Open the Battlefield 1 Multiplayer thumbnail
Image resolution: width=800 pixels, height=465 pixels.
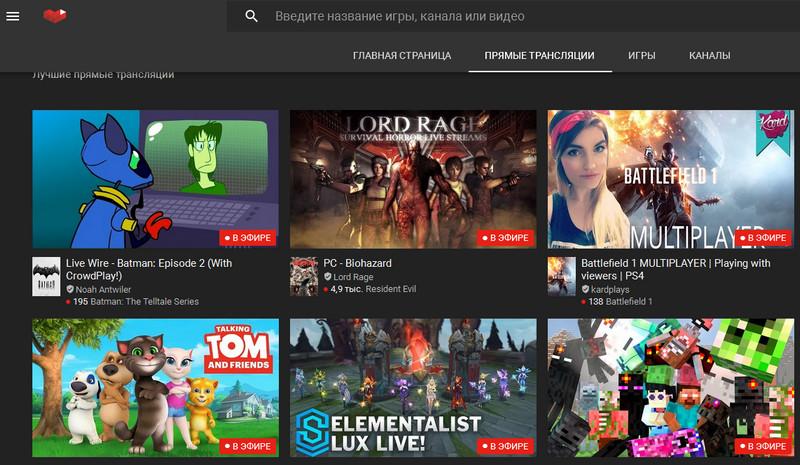click(671, 179)
